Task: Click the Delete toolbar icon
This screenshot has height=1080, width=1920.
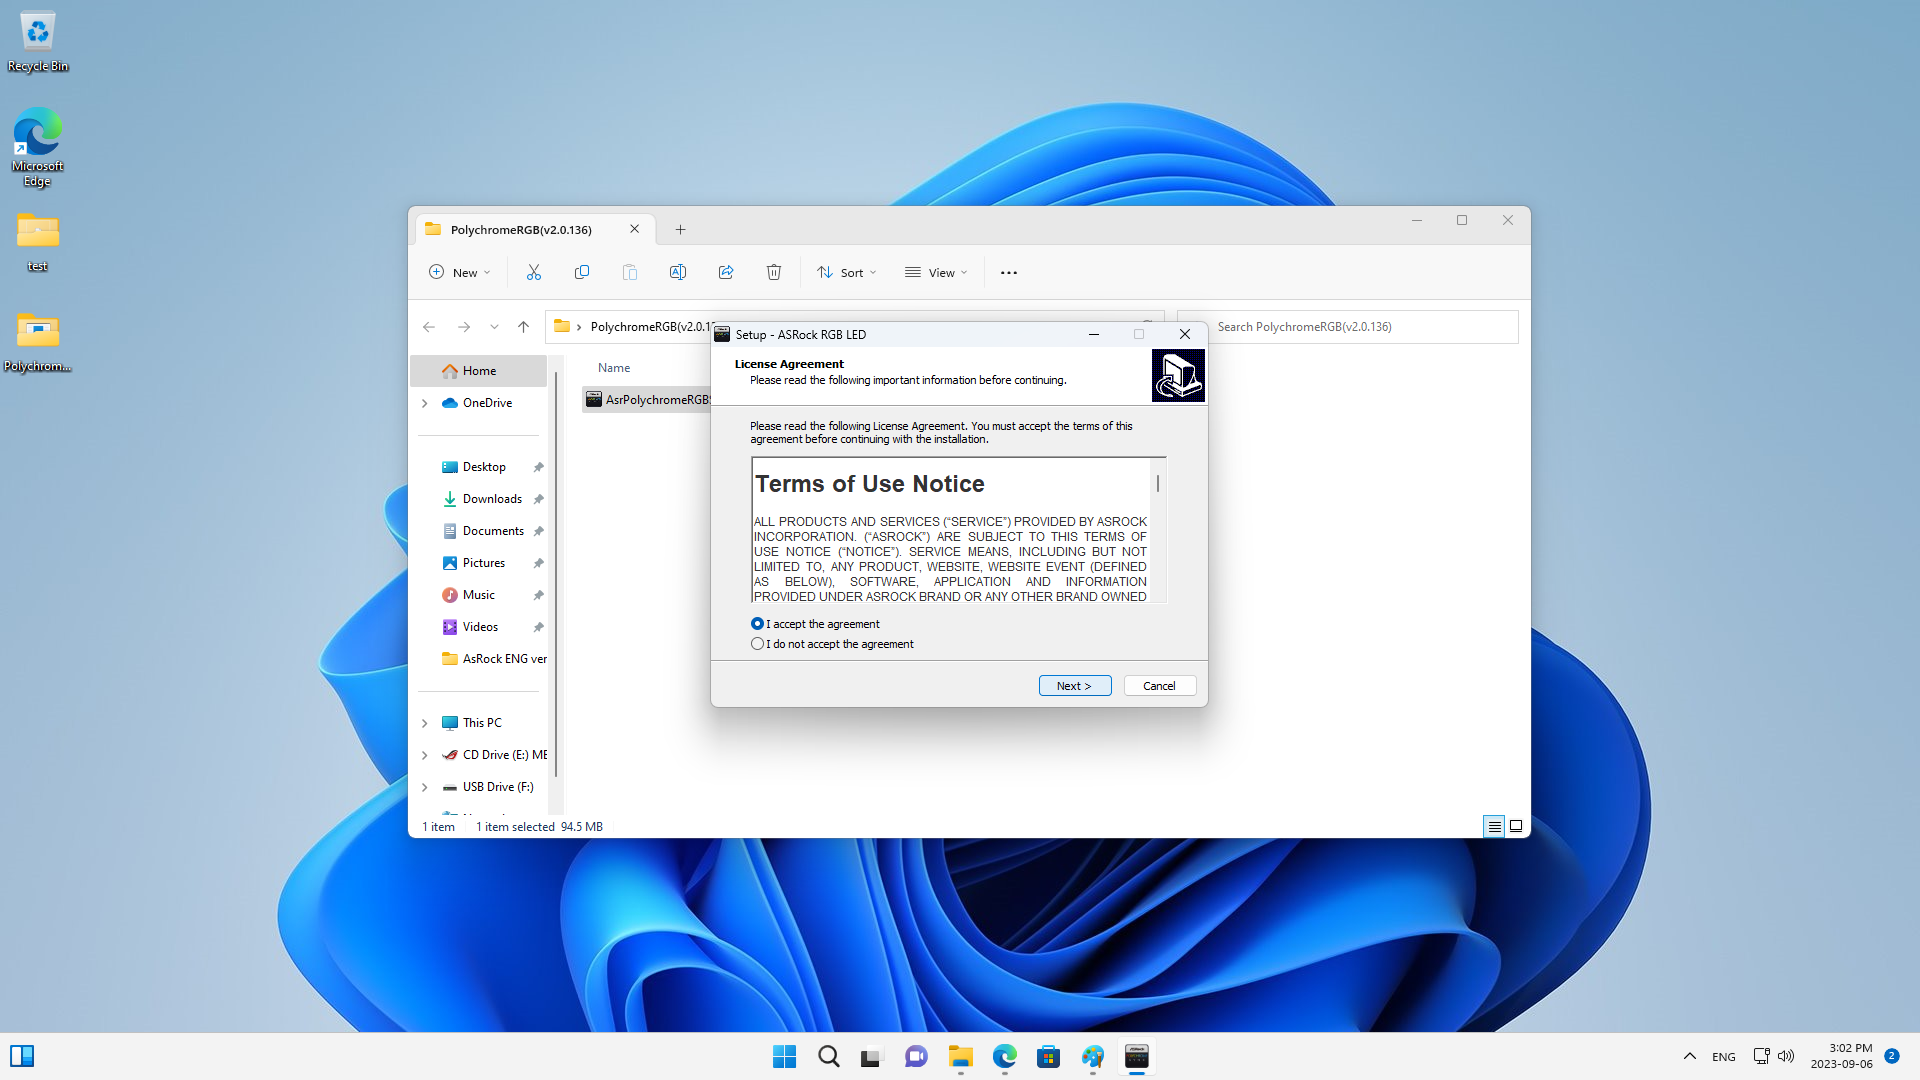Action: (x=774, y=272)
